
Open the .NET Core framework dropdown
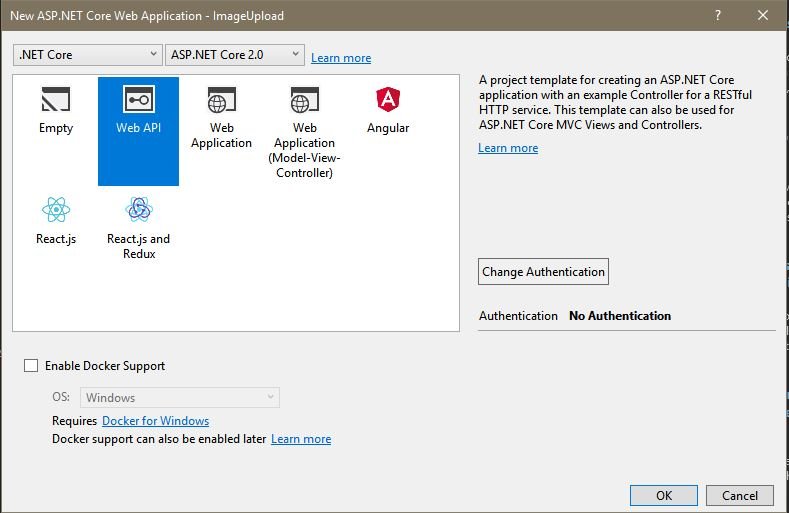(x=88, y=54)
